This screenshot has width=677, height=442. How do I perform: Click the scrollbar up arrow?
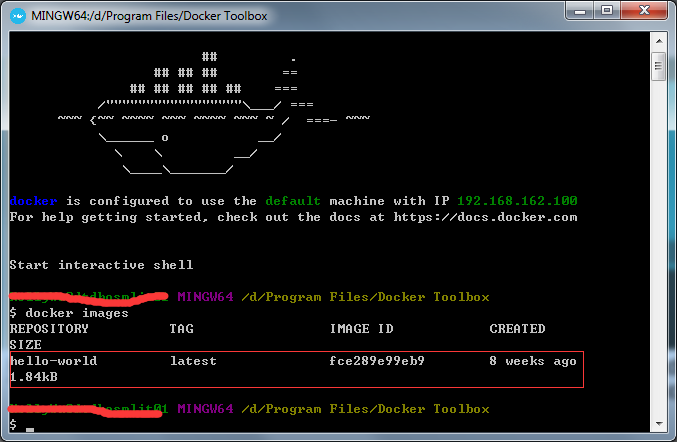pyautogui.click(x=659, y=41)
